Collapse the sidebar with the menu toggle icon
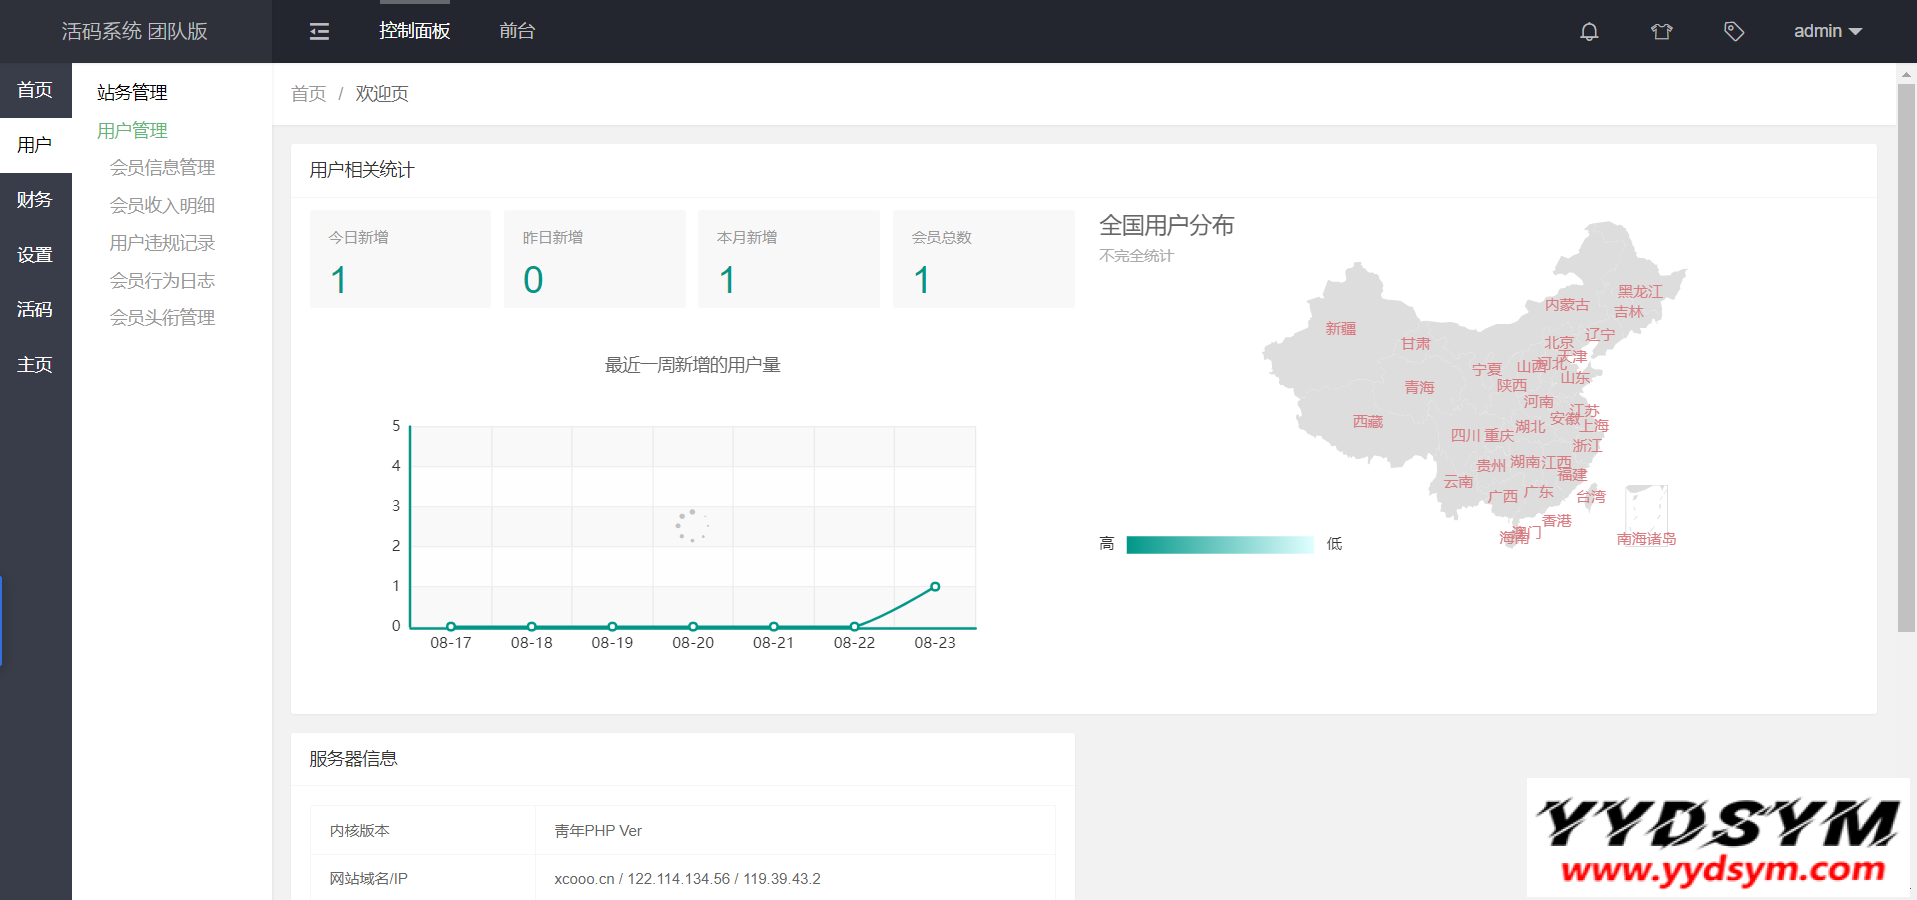Screen dimensions: 1917x900 pos(319,32)
